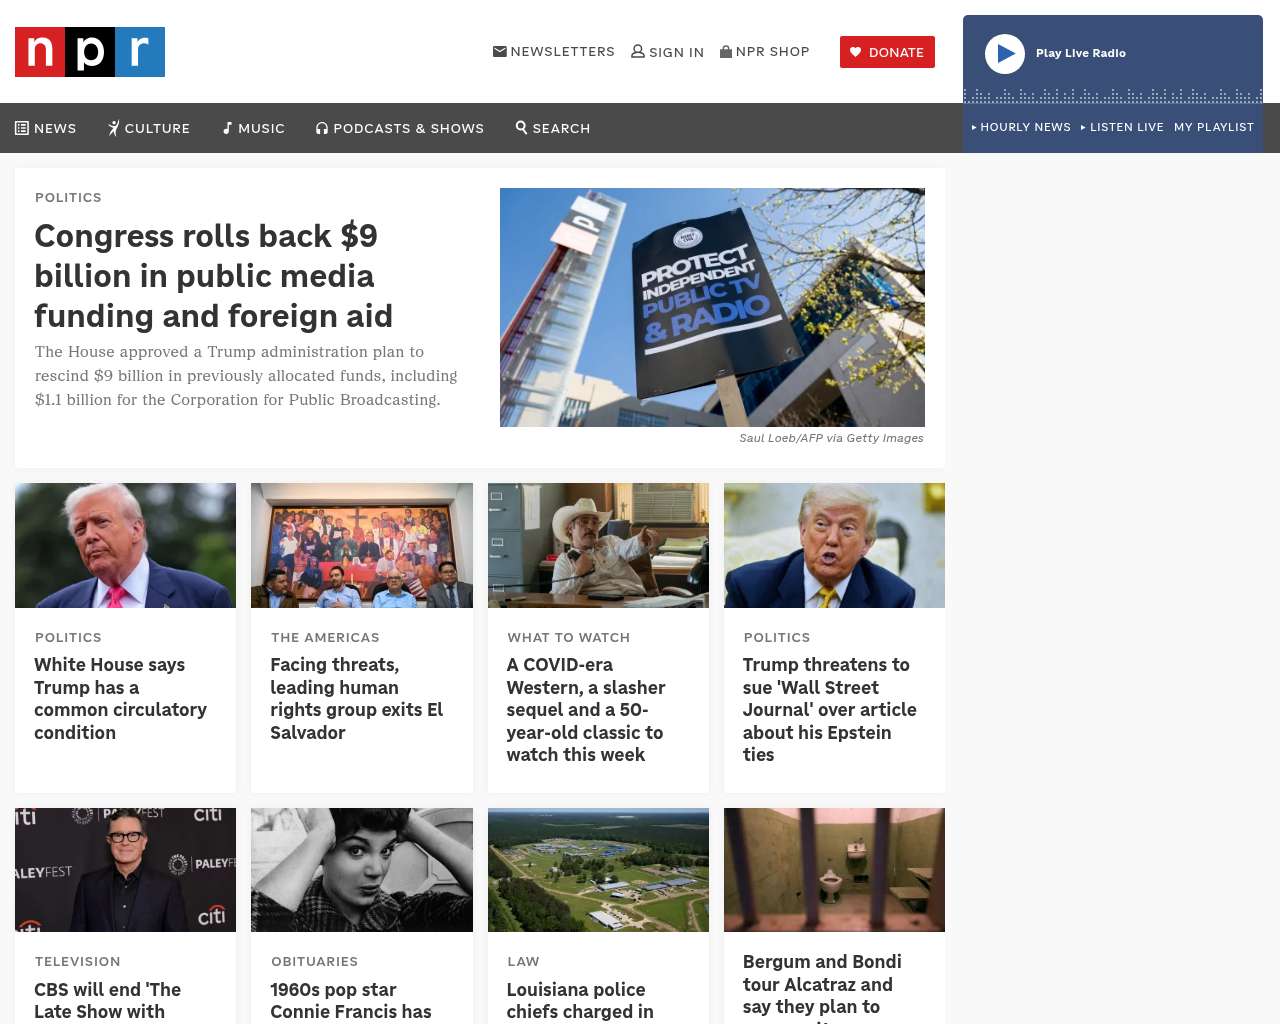
Task: Click the red Donate button
Action: [887, 52]
